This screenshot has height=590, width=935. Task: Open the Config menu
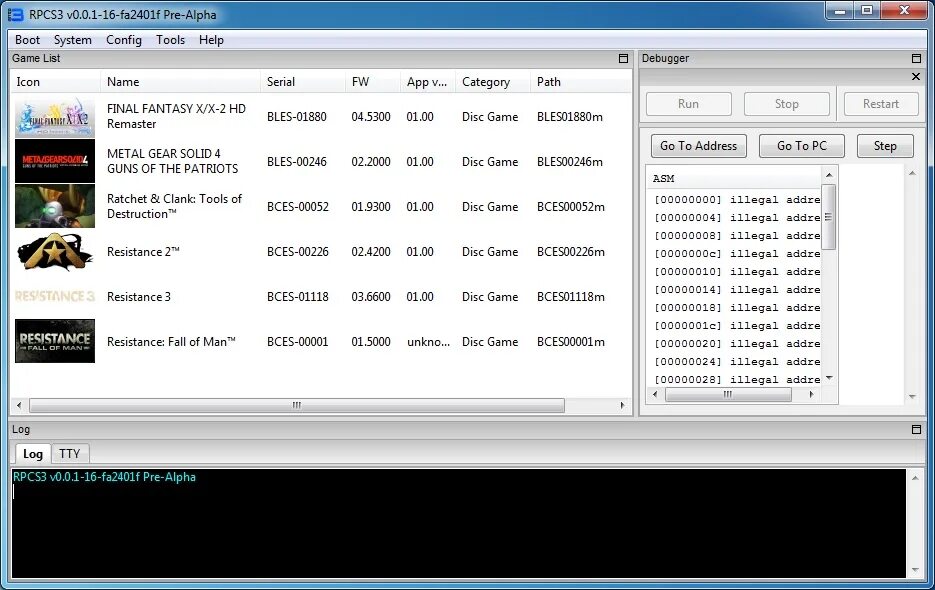coord(124,40)
